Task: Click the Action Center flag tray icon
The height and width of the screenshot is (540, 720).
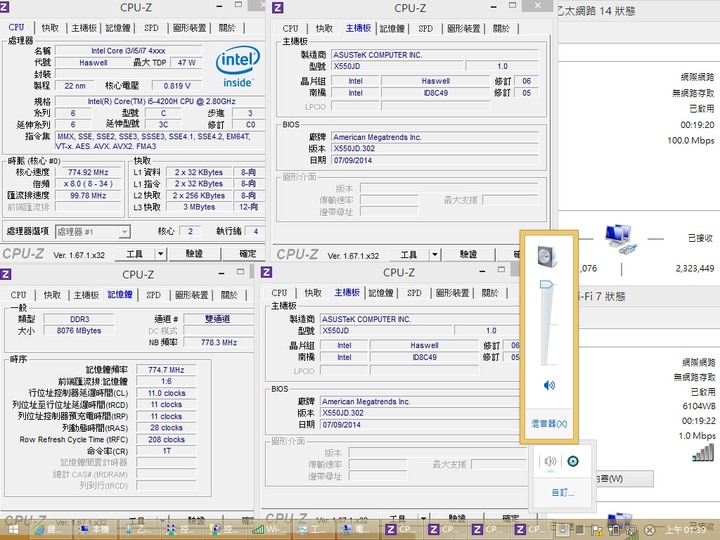Action: [x=597, y=530]
